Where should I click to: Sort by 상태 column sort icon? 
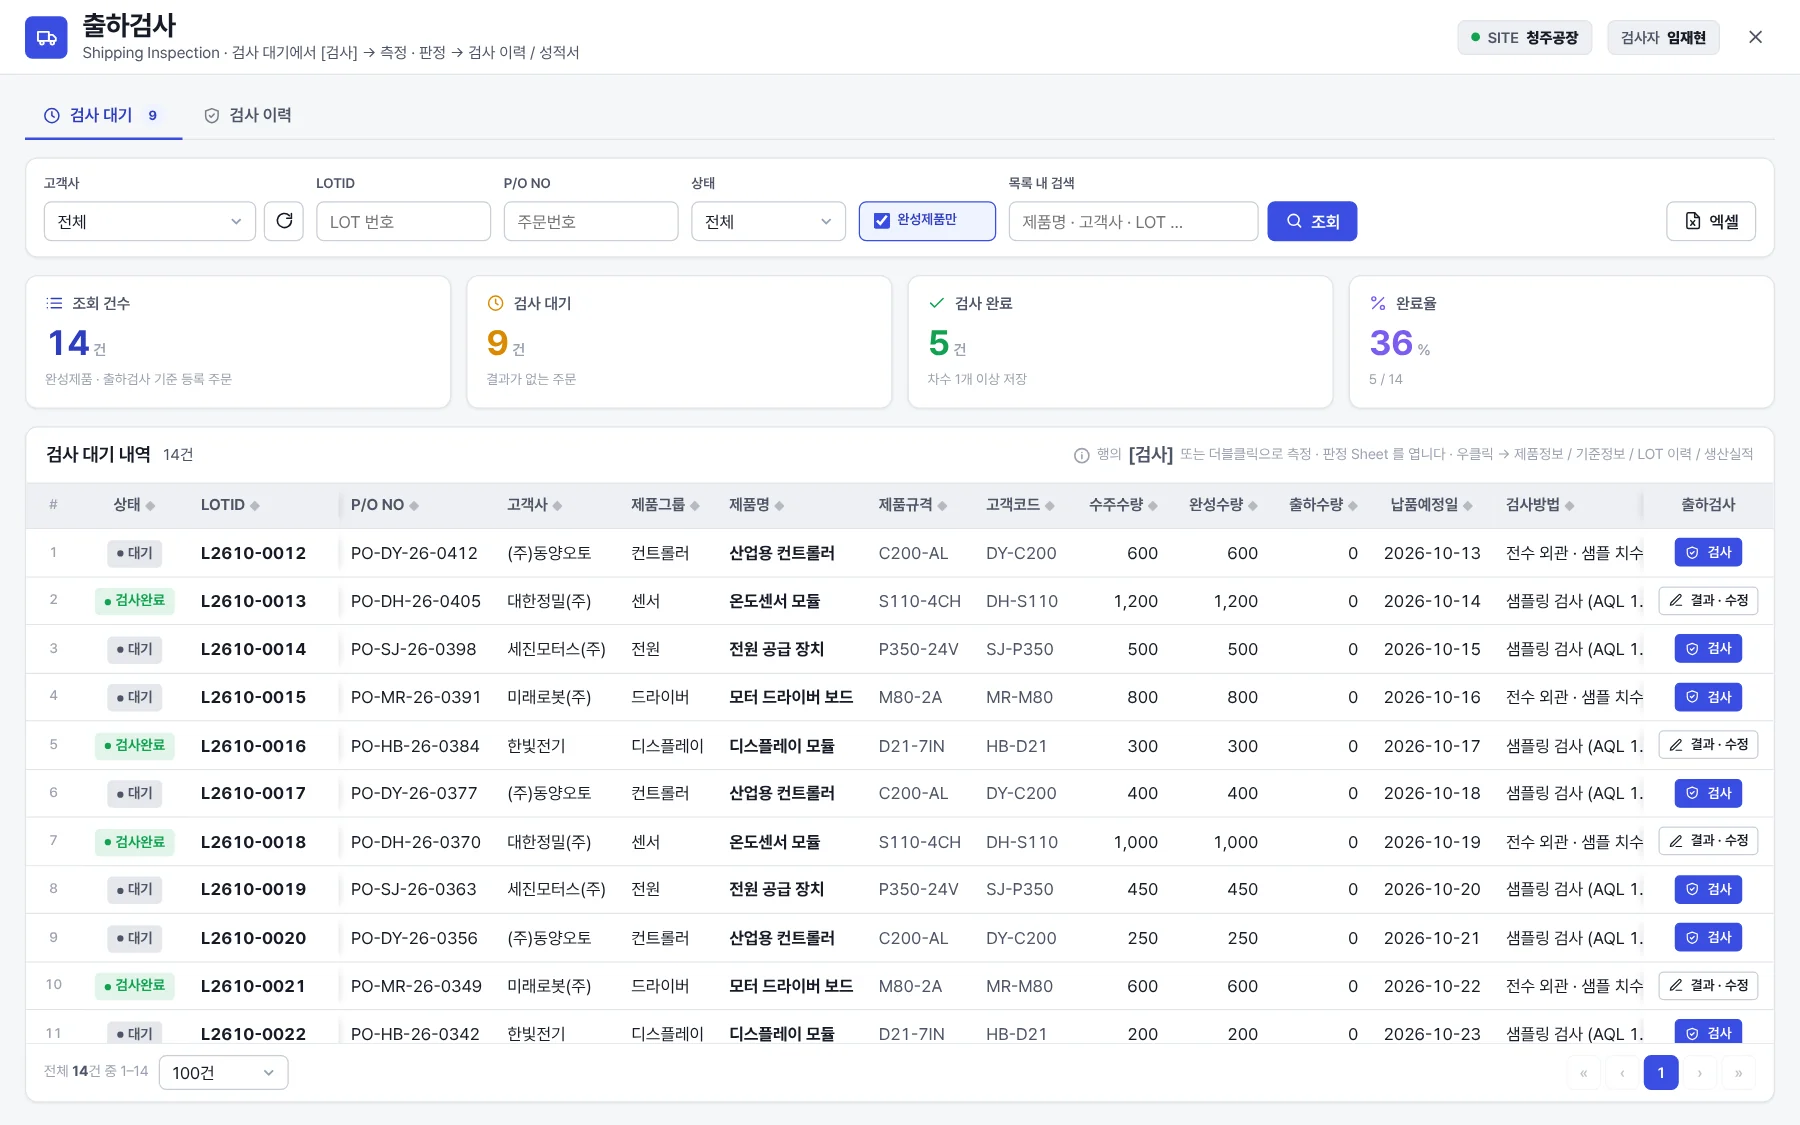click(151, 506)
